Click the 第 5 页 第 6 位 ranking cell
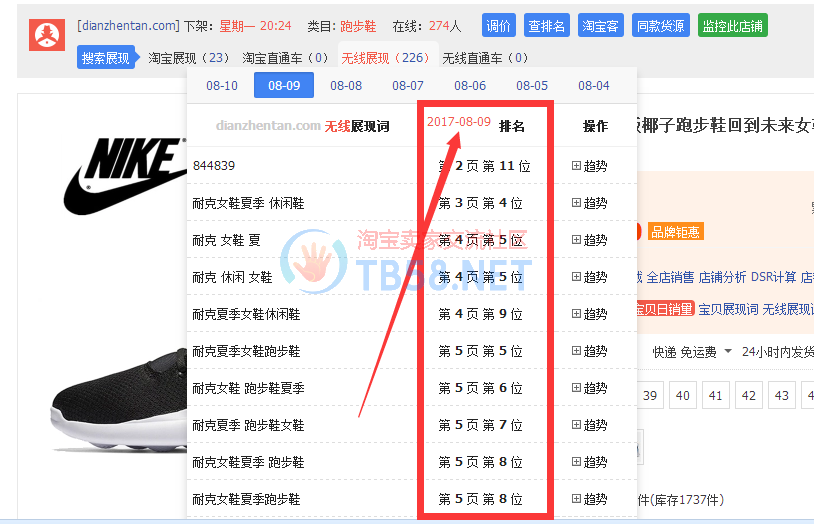The image size is (814, 524). [x=480, y=387]
